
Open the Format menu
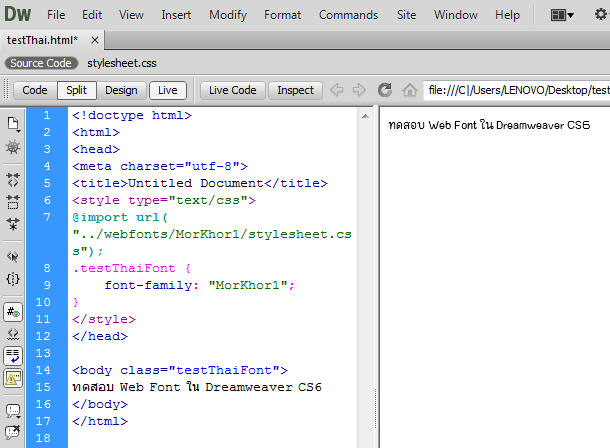coord(282,15)
